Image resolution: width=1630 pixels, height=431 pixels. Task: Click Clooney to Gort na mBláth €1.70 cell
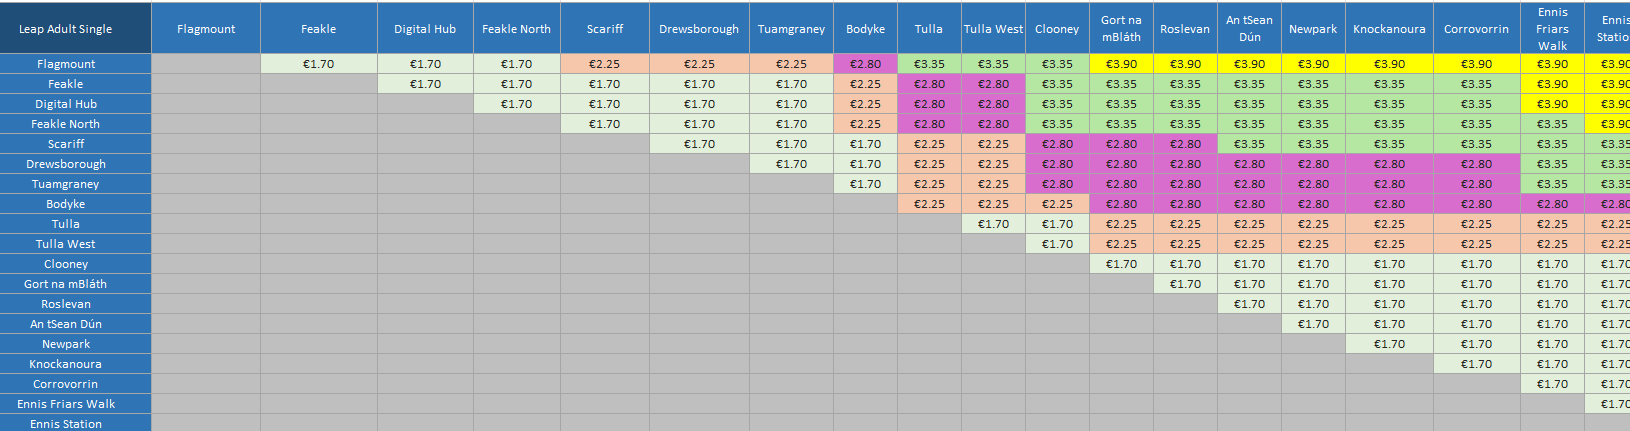click(1121, 264)
